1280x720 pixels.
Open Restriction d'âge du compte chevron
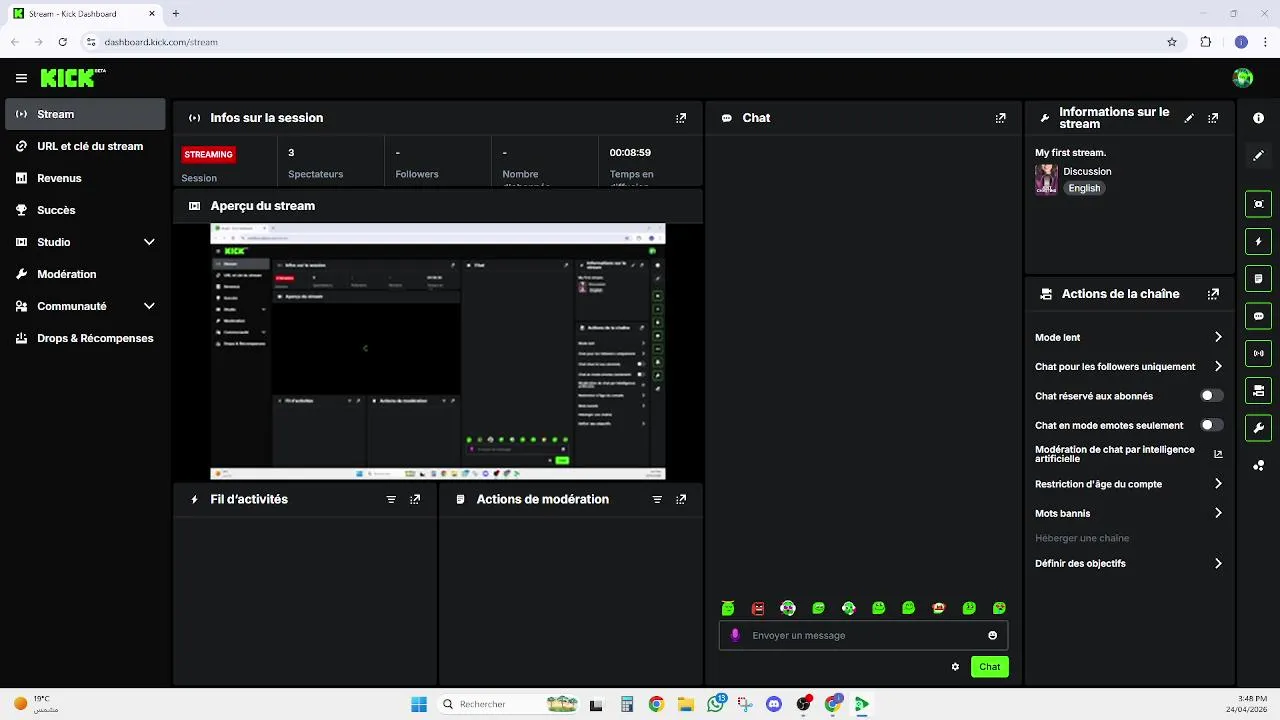click(x=1218, y=484)
